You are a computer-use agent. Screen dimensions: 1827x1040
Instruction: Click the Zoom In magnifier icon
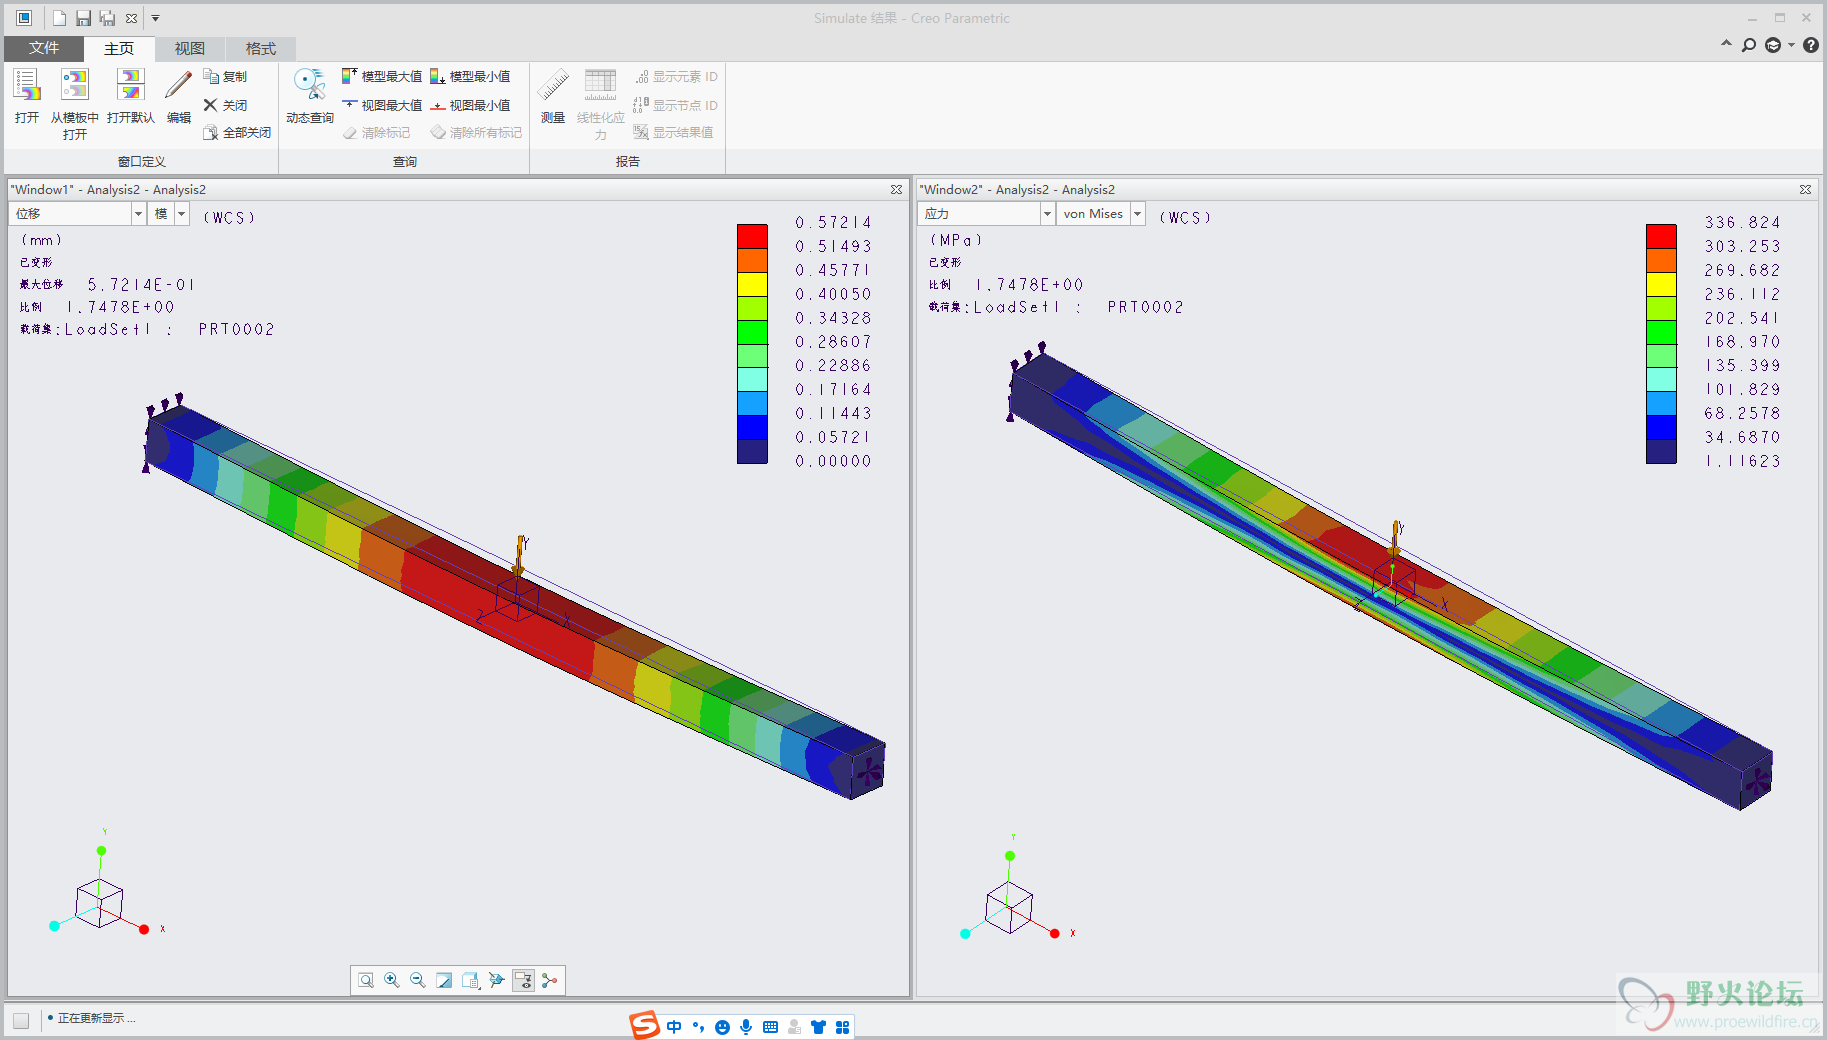(x=392, y=980)
